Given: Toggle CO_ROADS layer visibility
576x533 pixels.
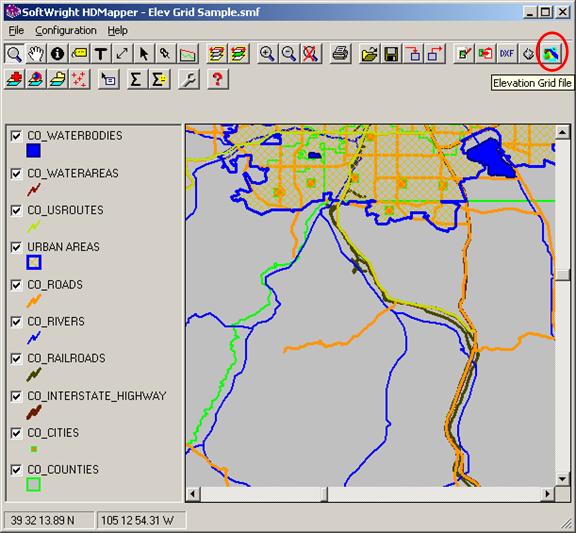Looking at the screenshot, I should tap(16, 285).
